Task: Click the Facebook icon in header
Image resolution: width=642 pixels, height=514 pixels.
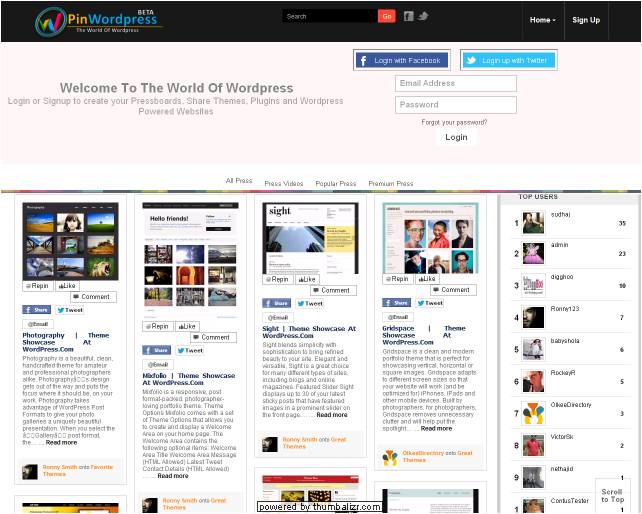Action: coord(408,16)
